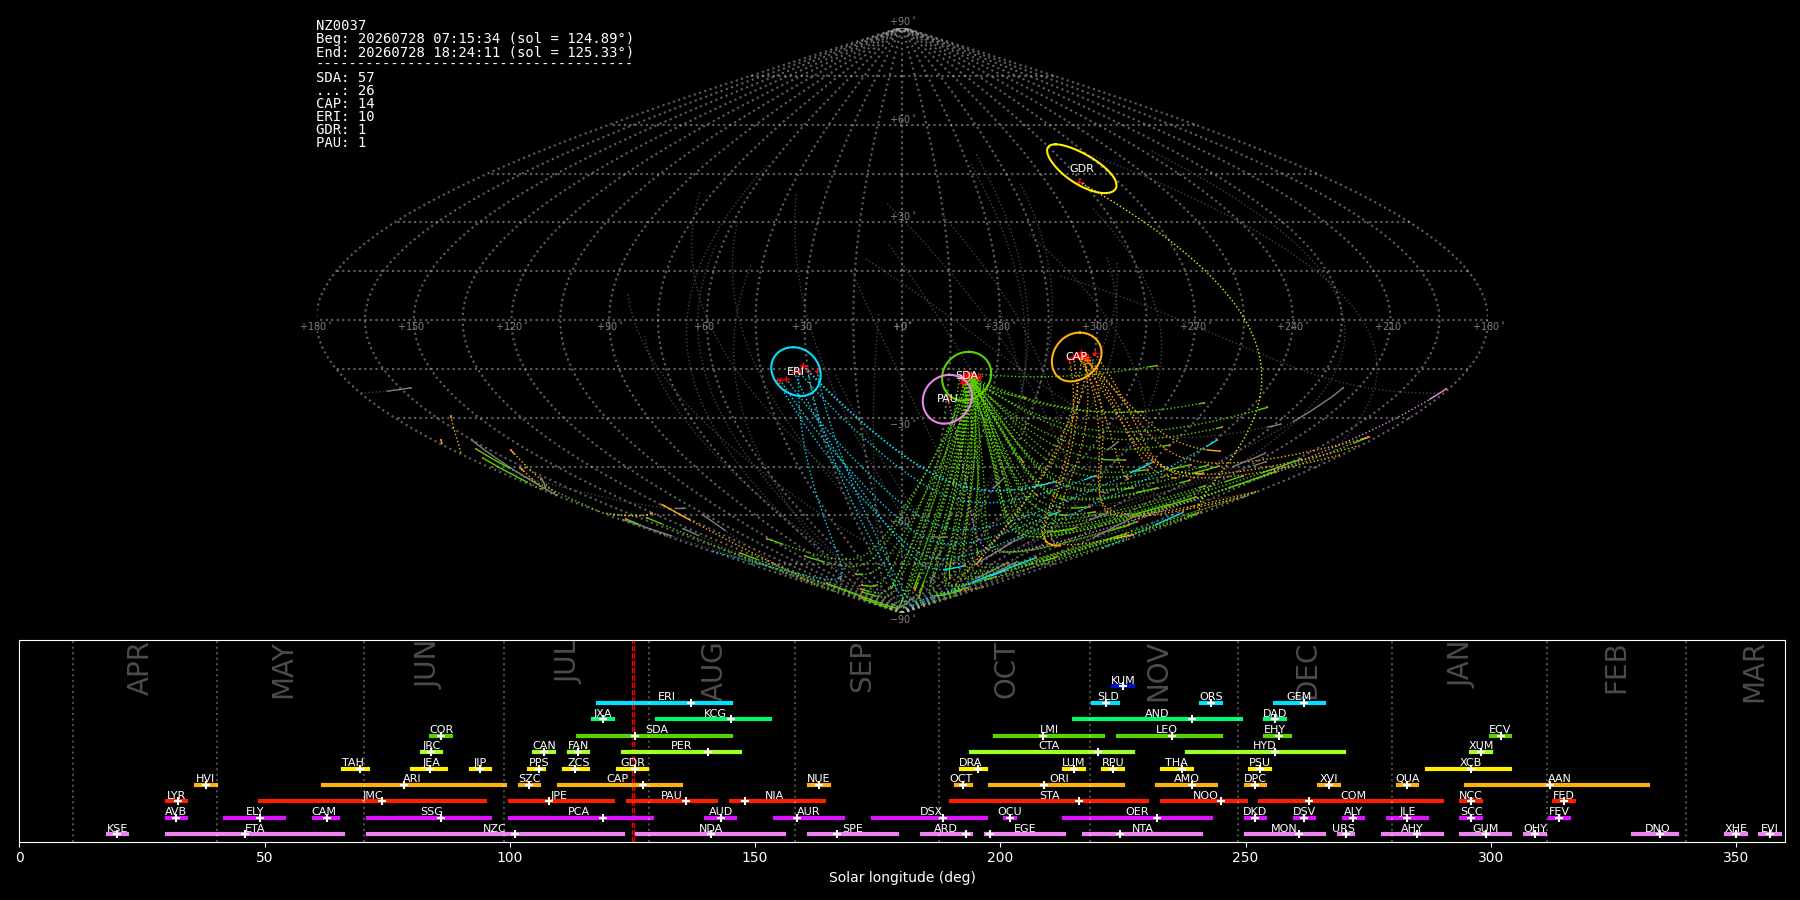Click the violet PAU radiant circle on sky map
1800x900 pixels.
tap(947, 399)
